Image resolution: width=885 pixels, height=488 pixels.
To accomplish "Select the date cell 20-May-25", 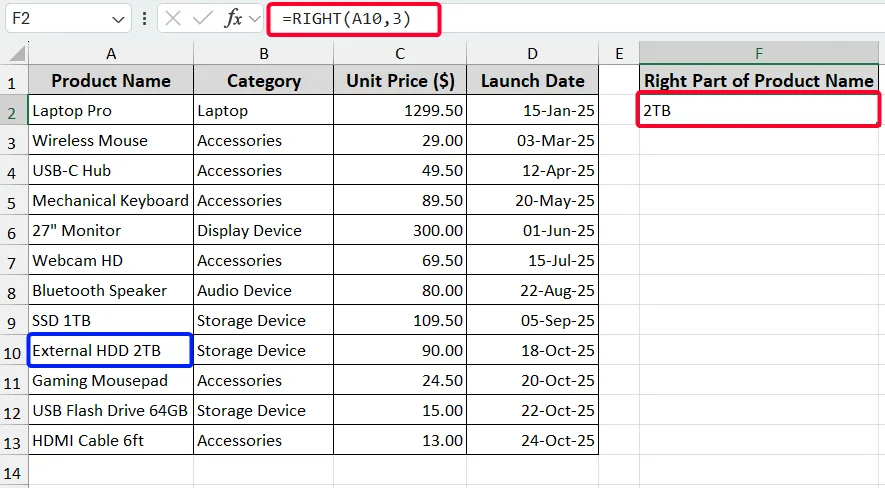I will [532, 200].
